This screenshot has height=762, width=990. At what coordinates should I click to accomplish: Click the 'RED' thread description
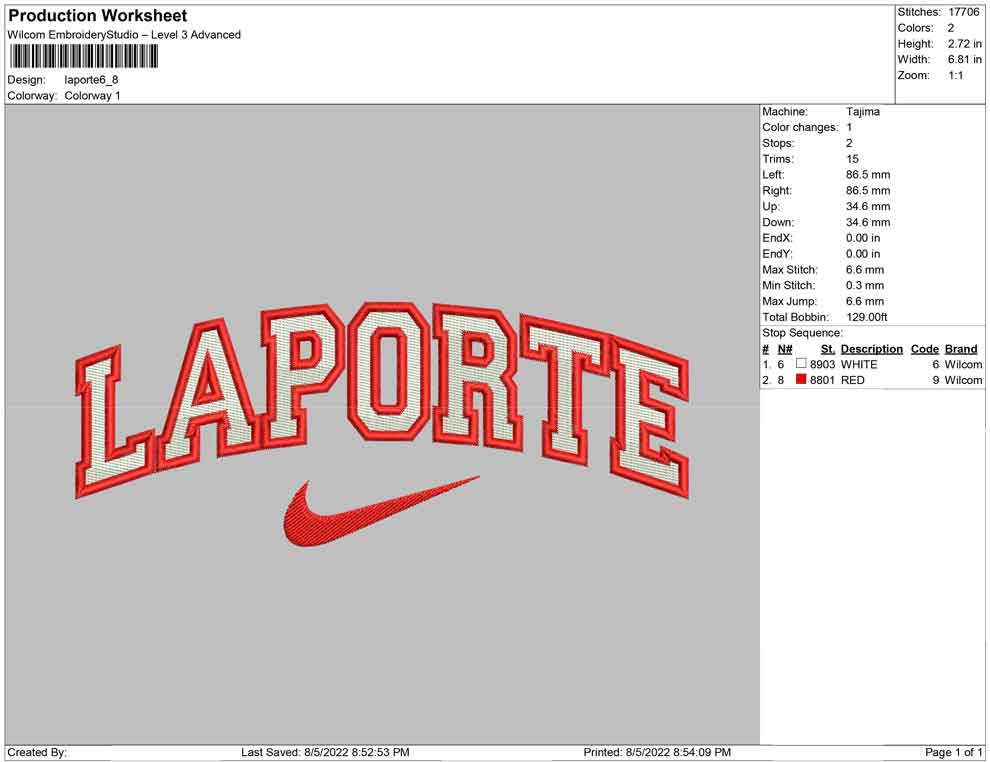852,380
